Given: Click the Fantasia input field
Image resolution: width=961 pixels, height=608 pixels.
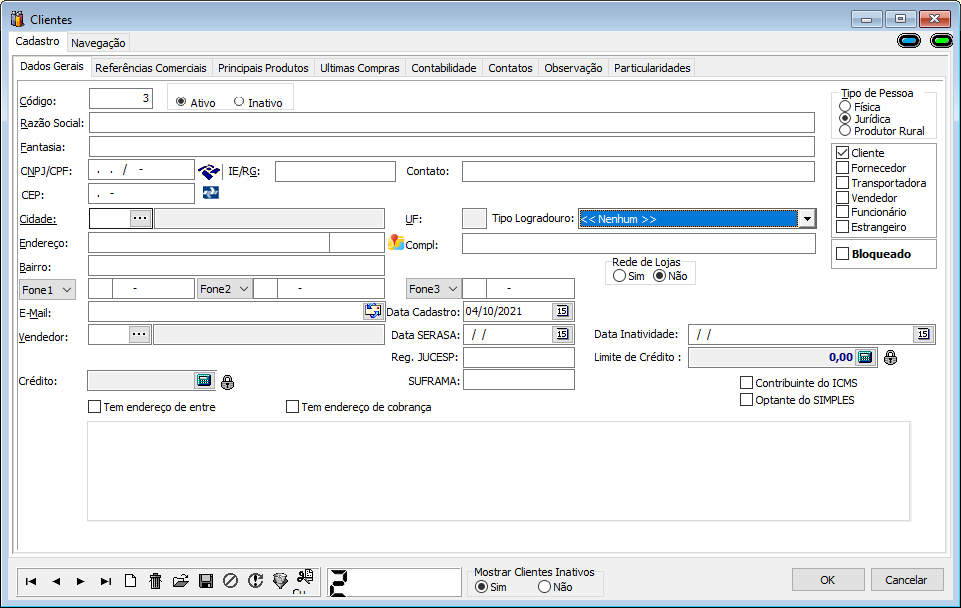Looking at the screenshot, I should tap(452, 146).
